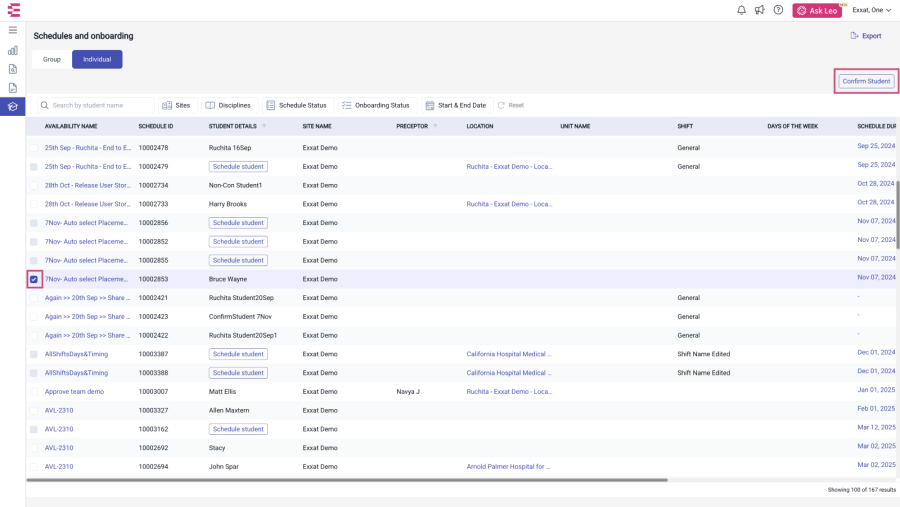900x507 pixels.
Task: Click the Exxat logo icon
Action: 14,10
